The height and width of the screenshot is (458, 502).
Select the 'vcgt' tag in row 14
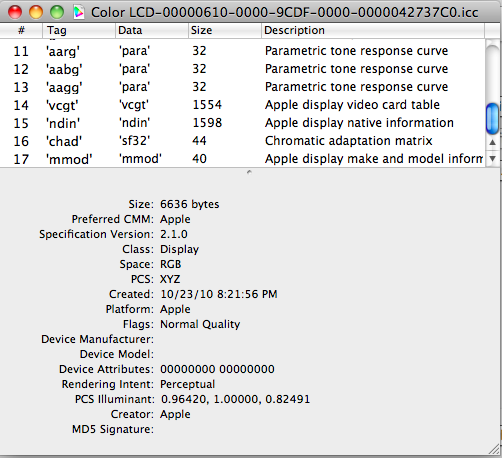pyautogui.click(x=62, y=105)
